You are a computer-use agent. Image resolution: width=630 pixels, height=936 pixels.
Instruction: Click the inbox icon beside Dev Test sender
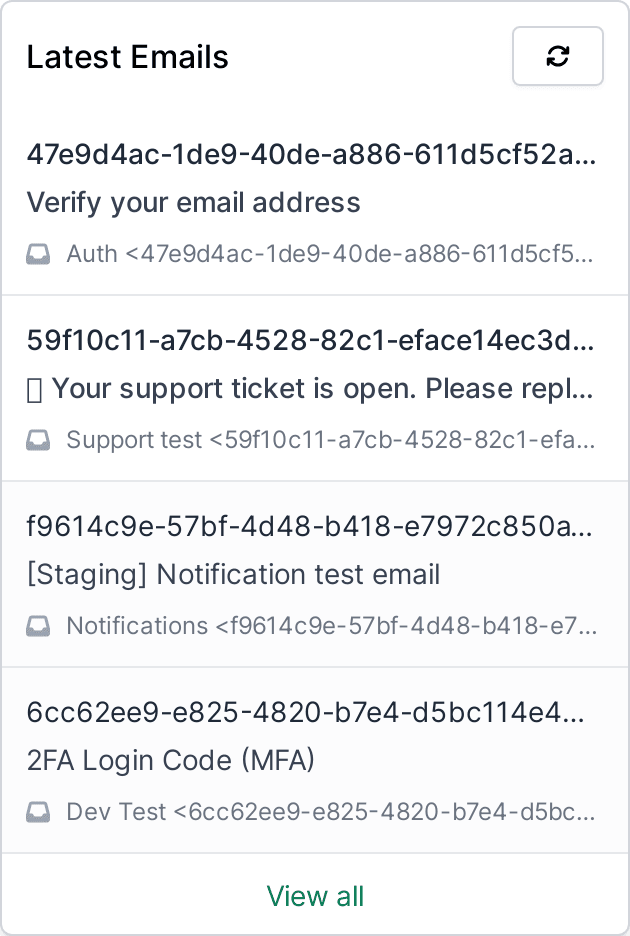pos(38,811)
